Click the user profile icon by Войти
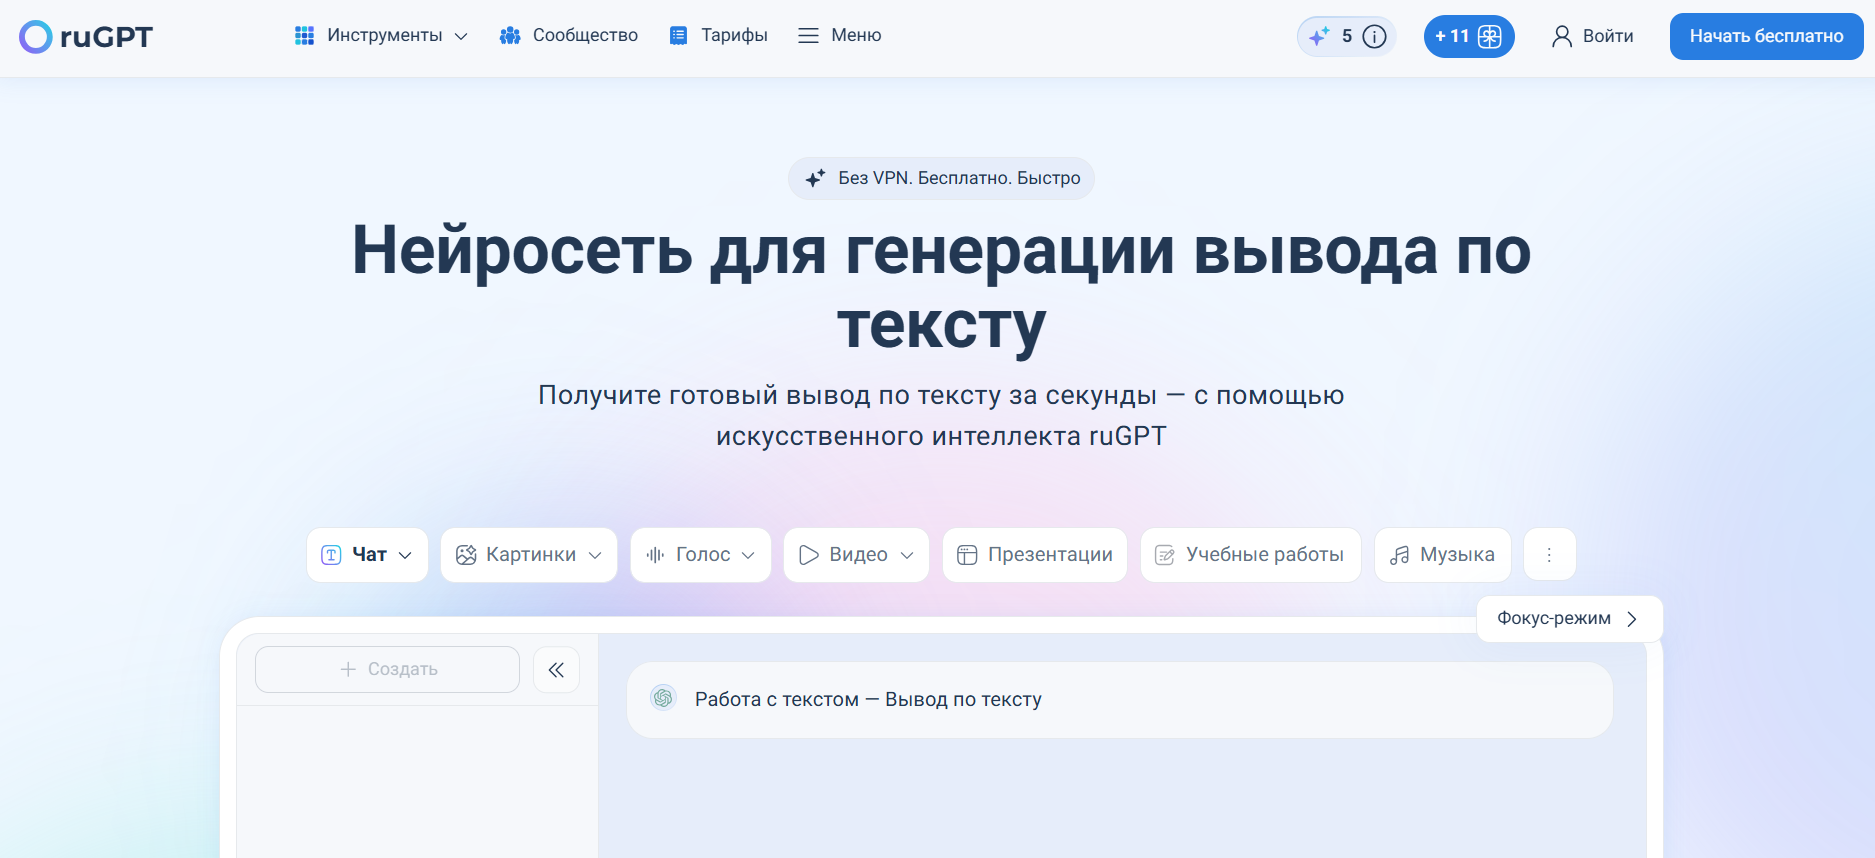This screenshot has height=858, width=1875. click(x=1561, y=37)
